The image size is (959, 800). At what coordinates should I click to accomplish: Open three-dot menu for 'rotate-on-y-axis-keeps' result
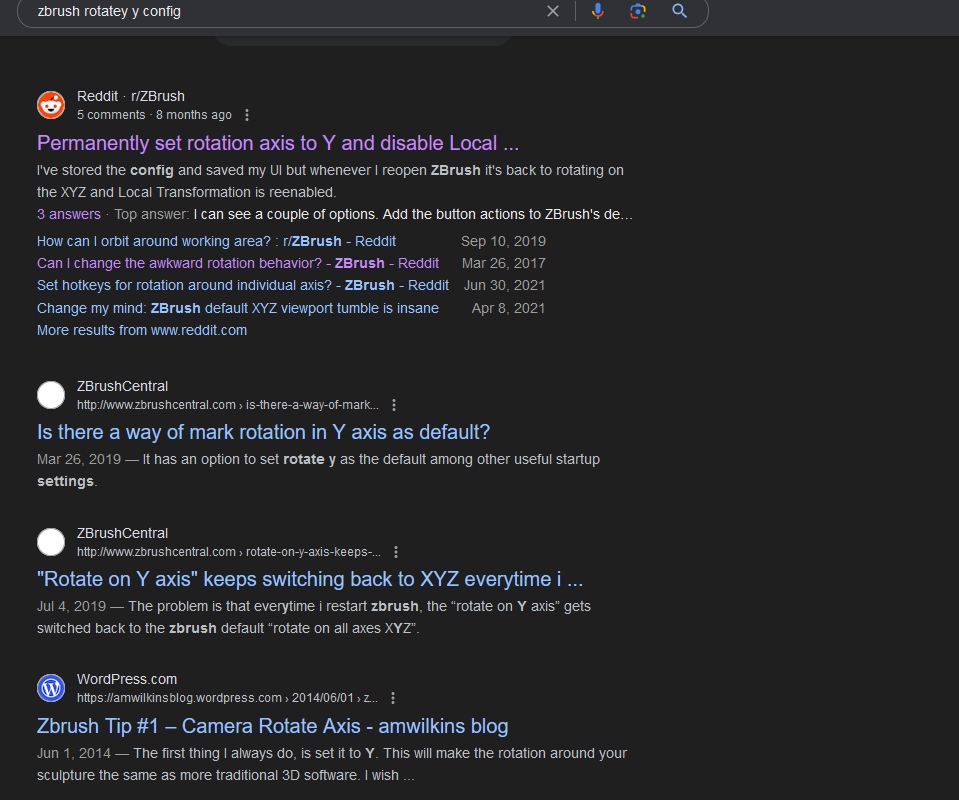(396, 552)
